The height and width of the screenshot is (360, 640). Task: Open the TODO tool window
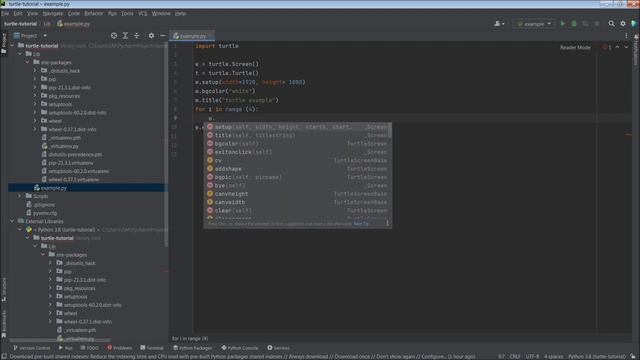89,348
